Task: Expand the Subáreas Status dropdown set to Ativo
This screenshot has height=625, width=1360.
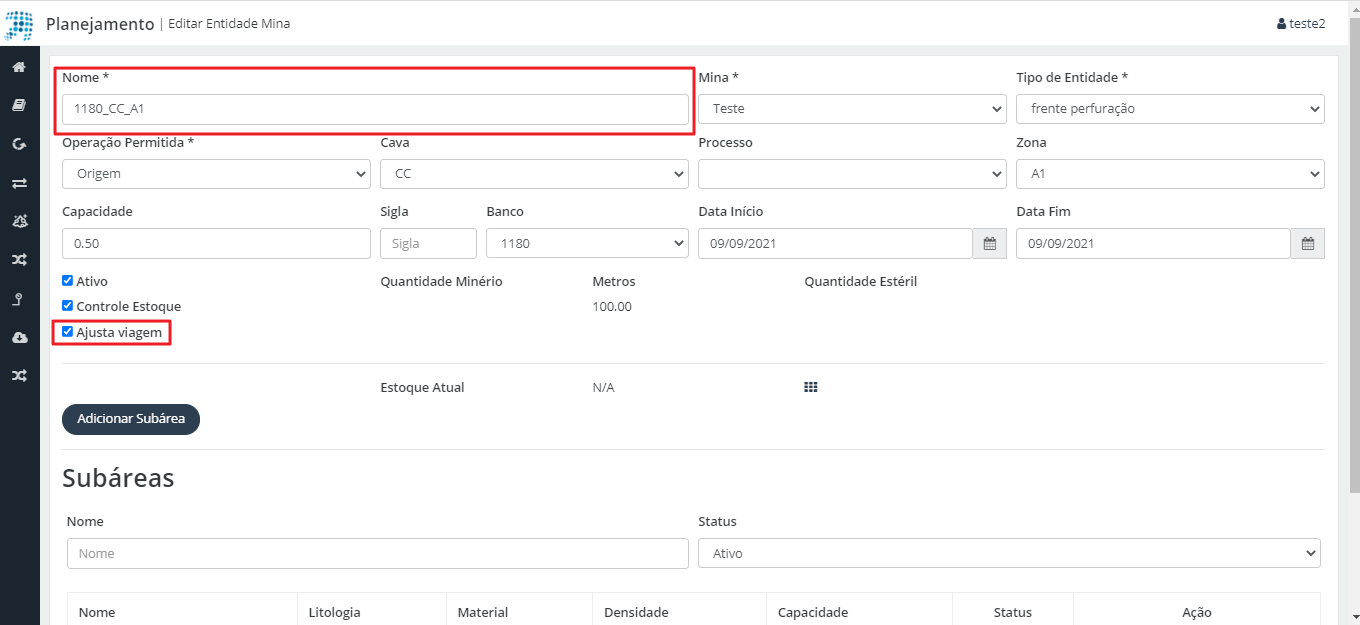Action: tap(1009, 553)
